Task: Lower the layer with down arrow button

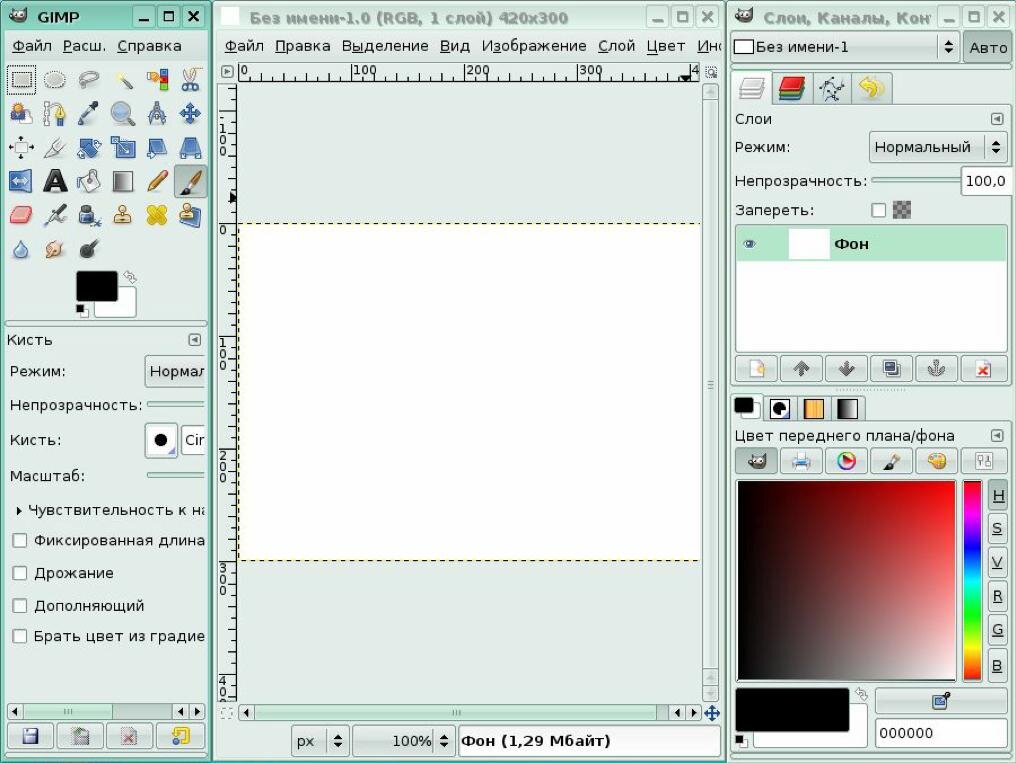Action: click(846, 369)
